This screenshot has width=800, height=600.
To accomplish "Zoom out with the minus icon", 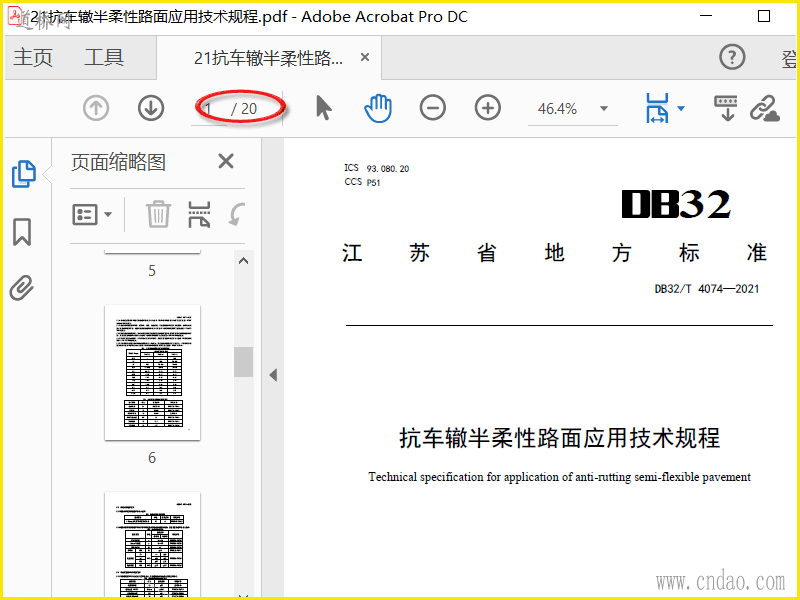I will click(433, 108).
